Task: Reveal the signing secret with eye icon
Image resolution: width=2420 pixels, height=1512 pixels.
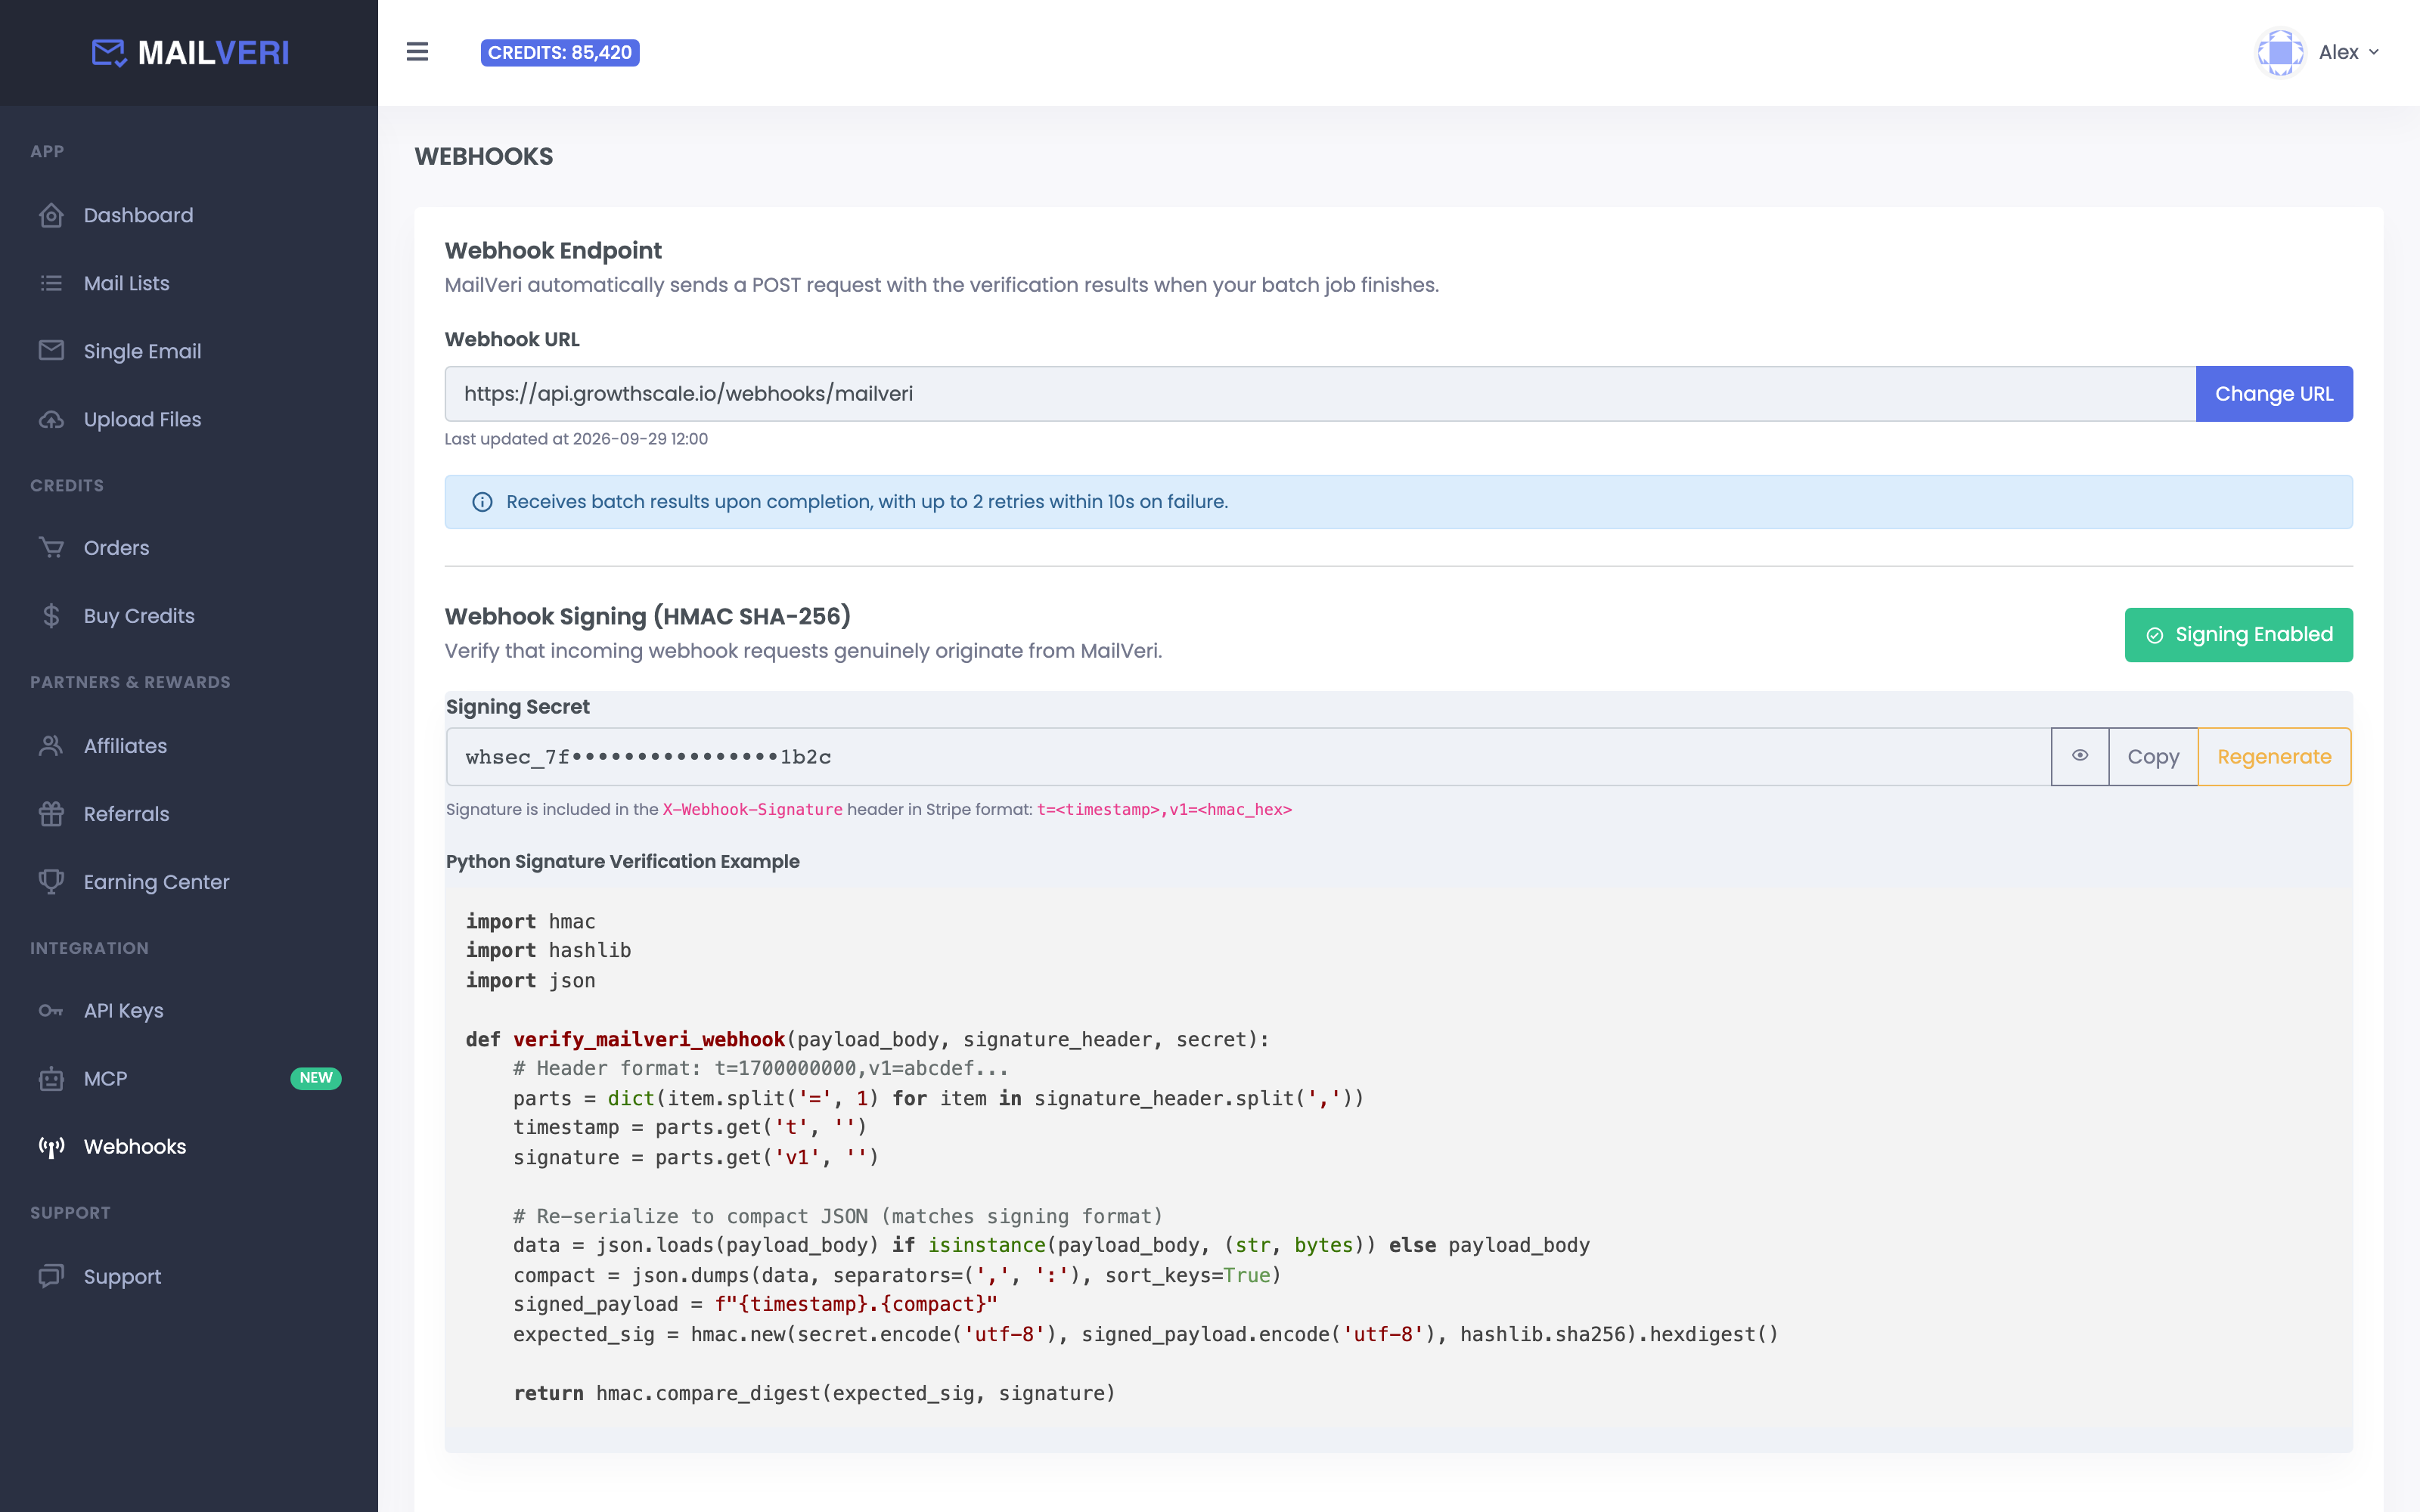Action: [x=2080, y=756]
